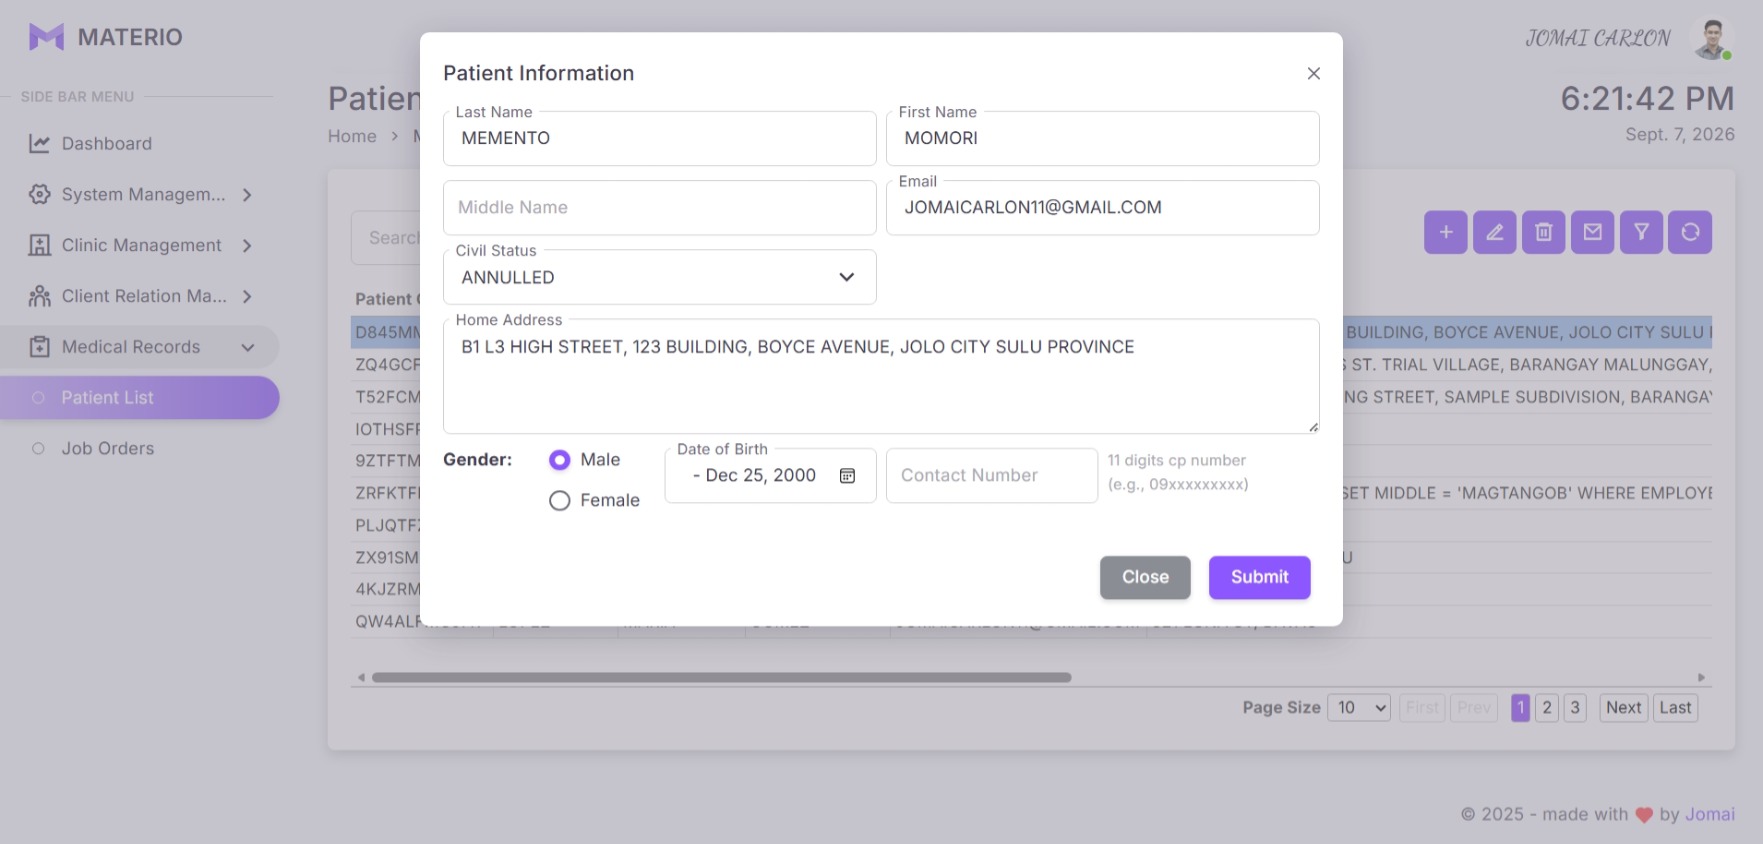
Task: Click the edit pencil icon
Action: point(1494,232)
